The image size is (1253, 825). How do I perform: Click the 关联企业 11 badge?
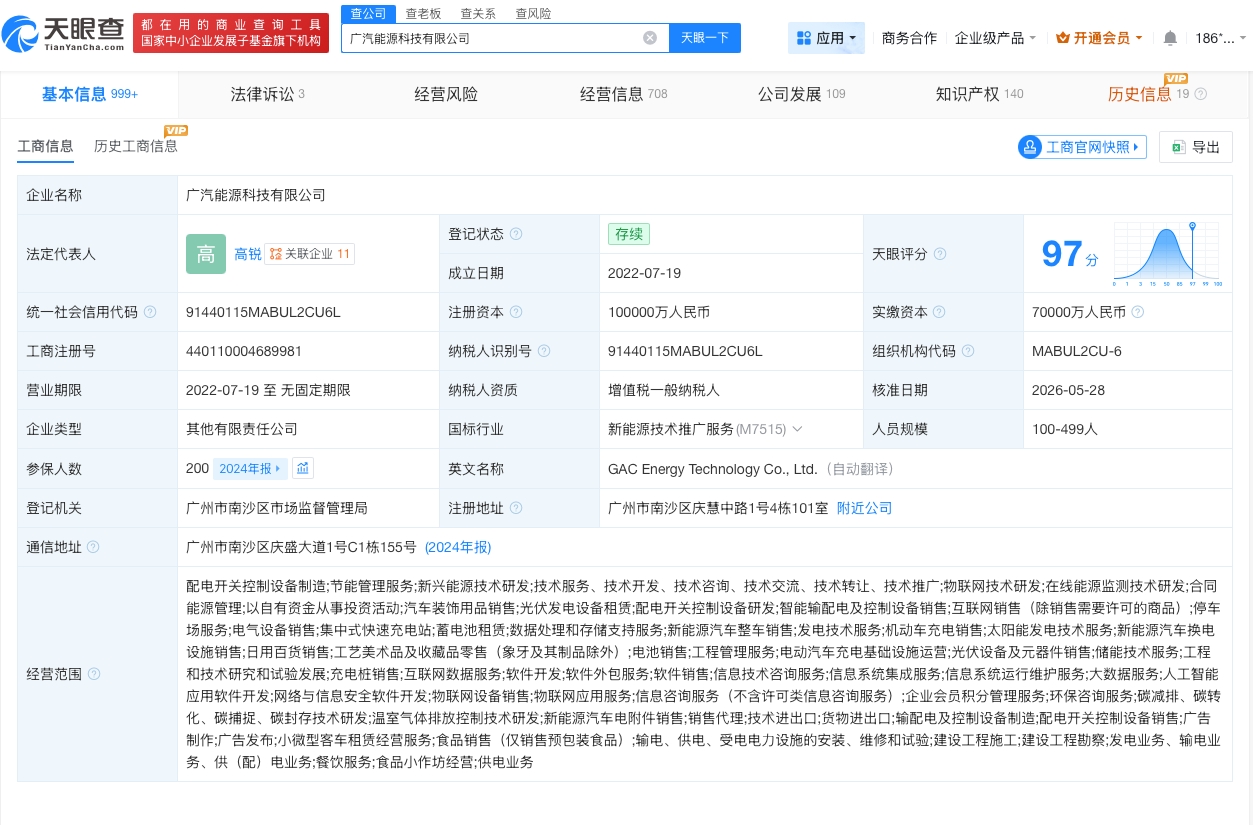(x=310, y=254)
